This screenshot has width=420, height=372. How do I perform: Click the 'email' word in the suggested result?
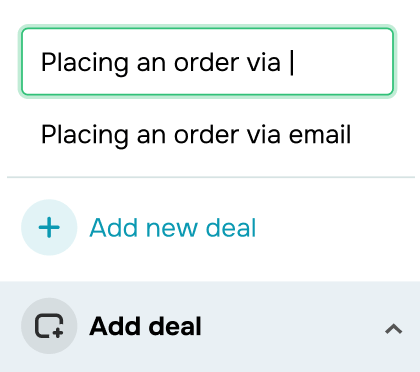(320, 134)
